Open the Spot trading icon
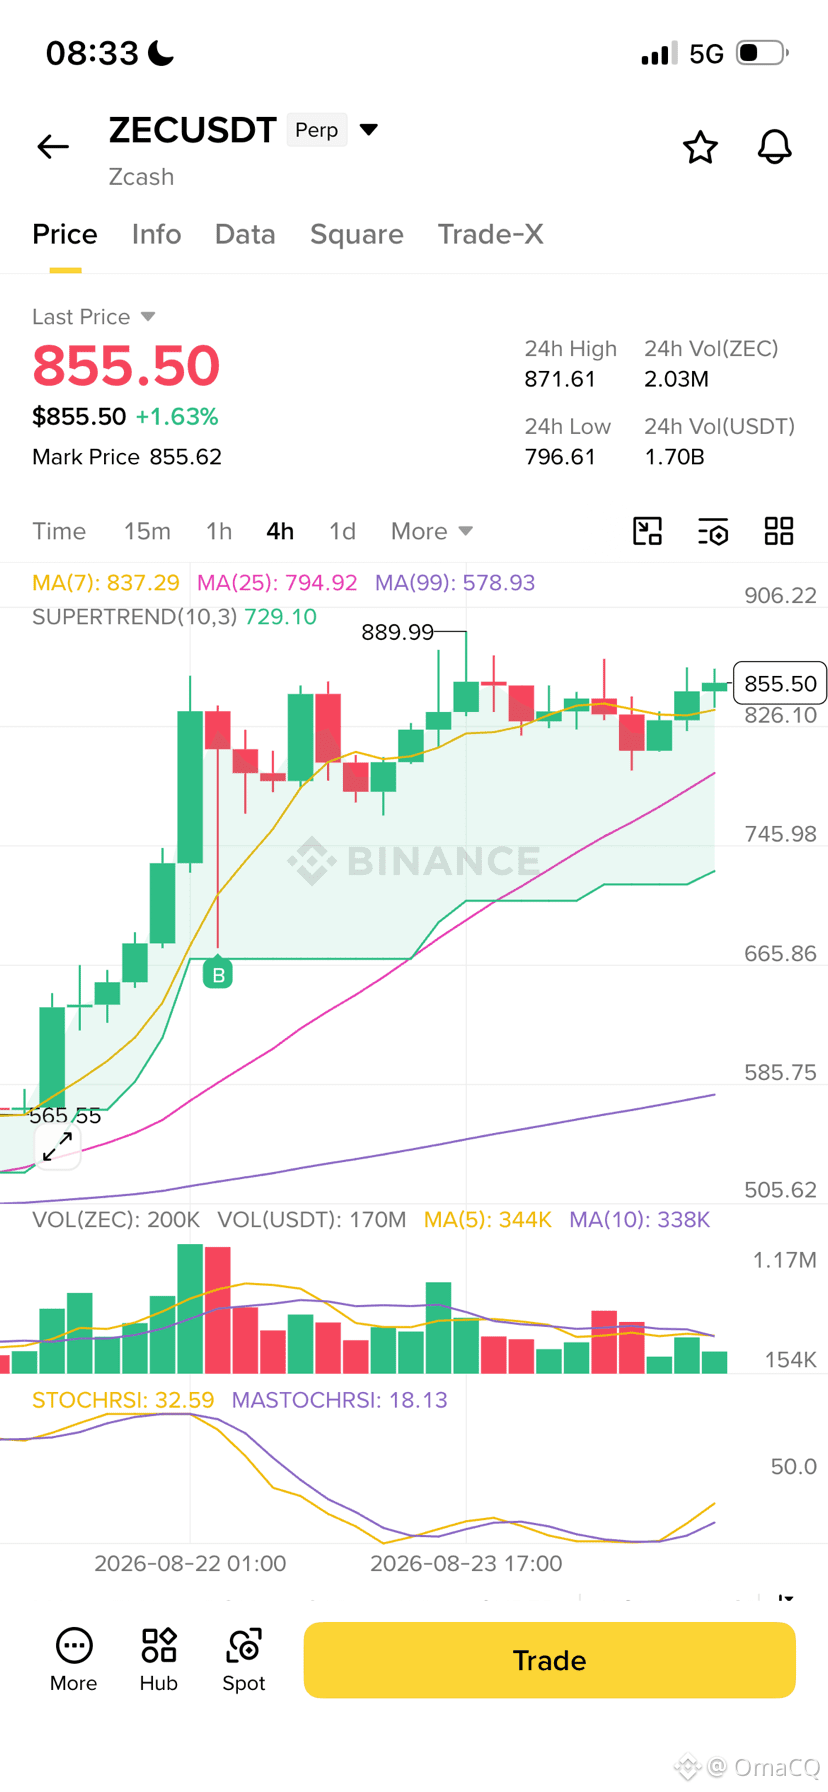Screen dimensions: 828x1792 click(244, 1660)
